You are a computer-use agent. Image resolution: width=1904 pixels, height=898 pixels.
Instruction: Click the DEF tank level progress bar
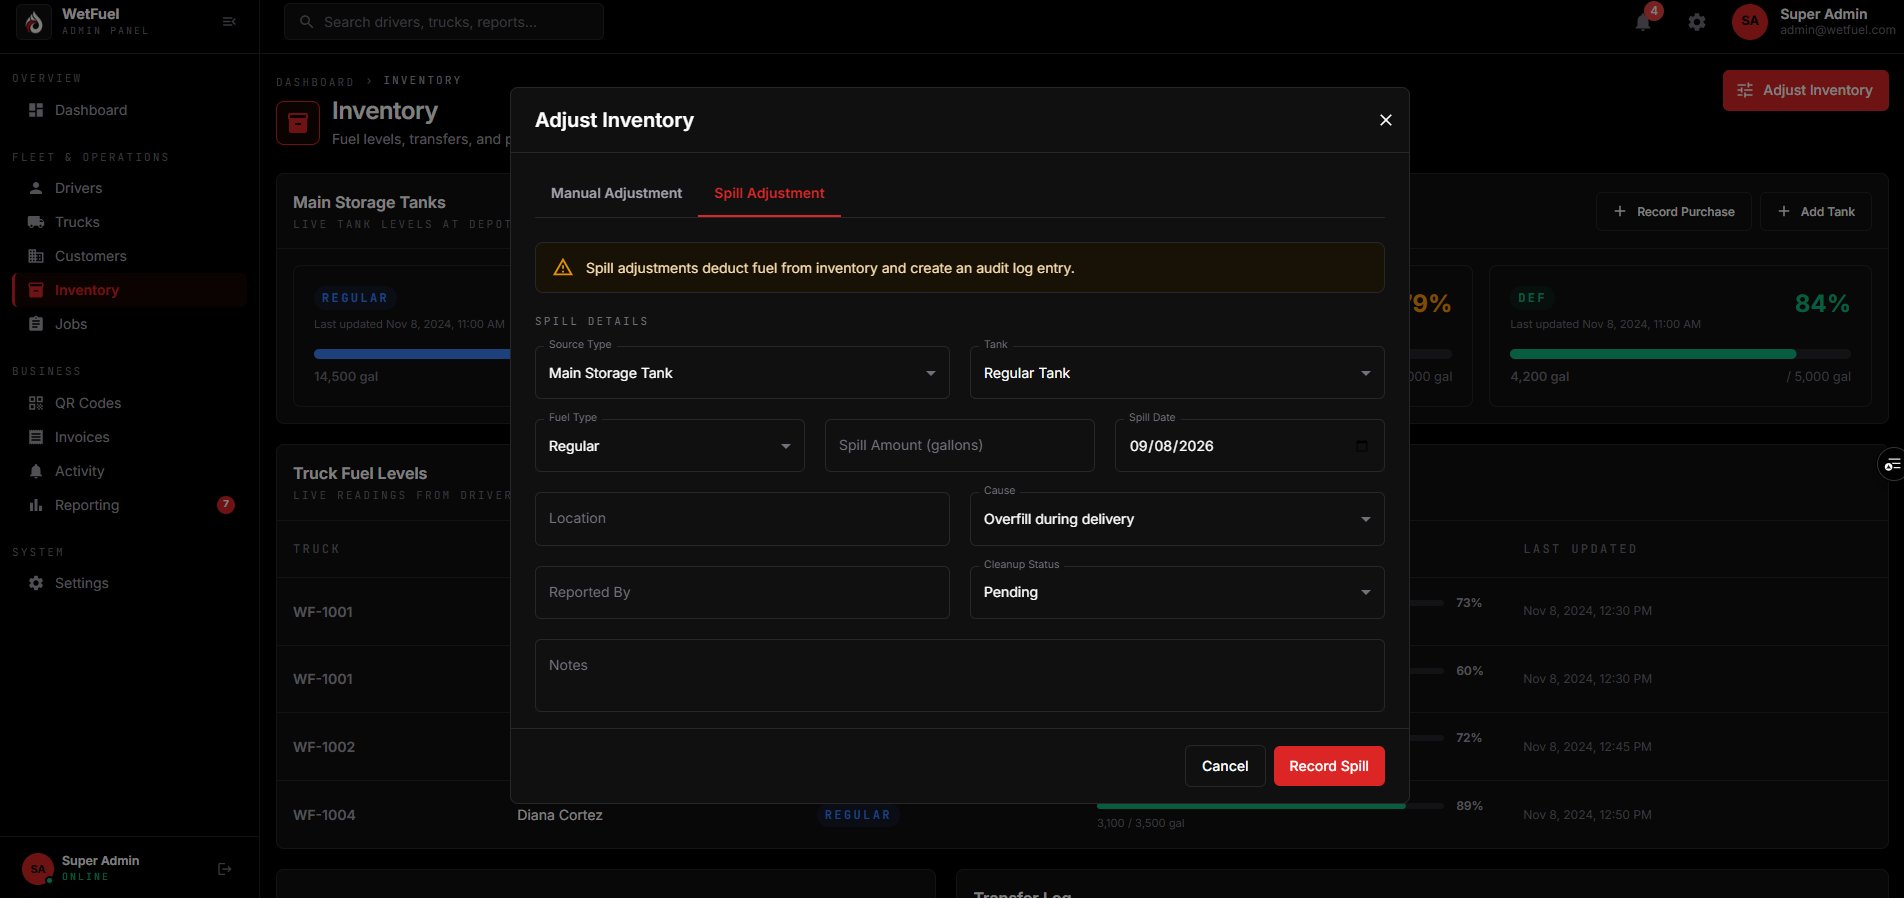click(x=1680, y=354)
